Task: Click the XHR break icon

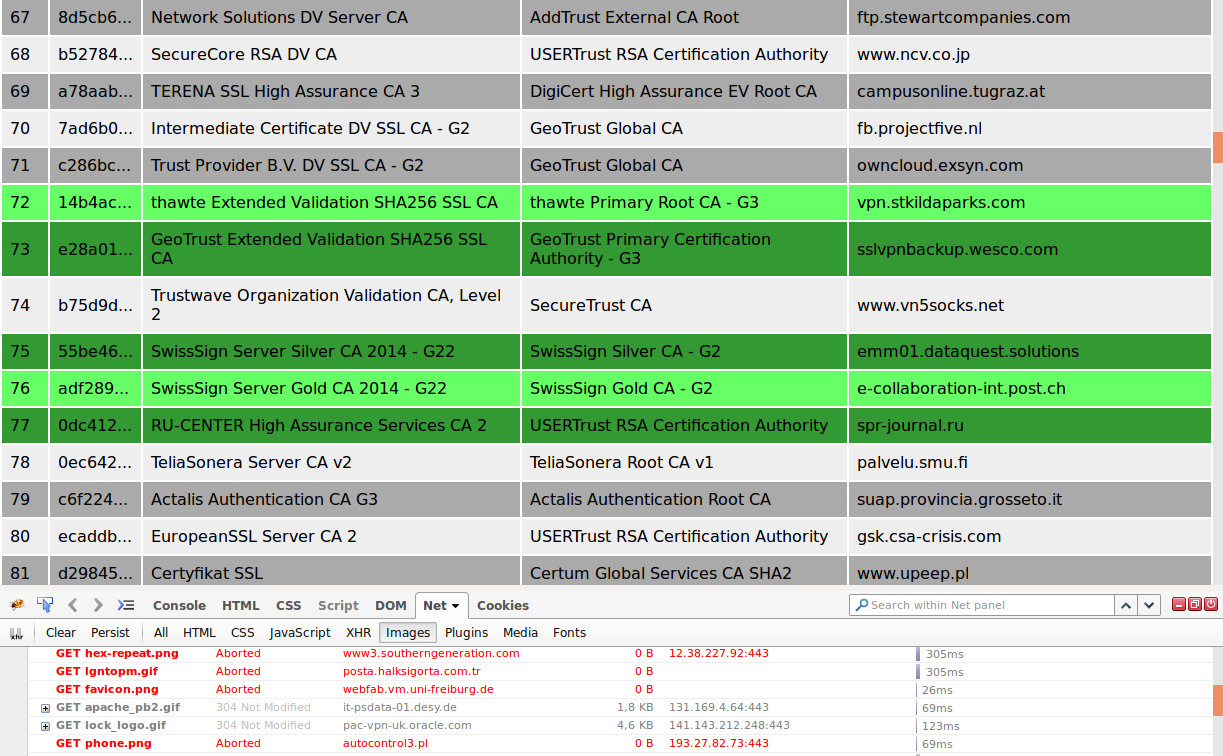Action: click(x=16, y=633)
